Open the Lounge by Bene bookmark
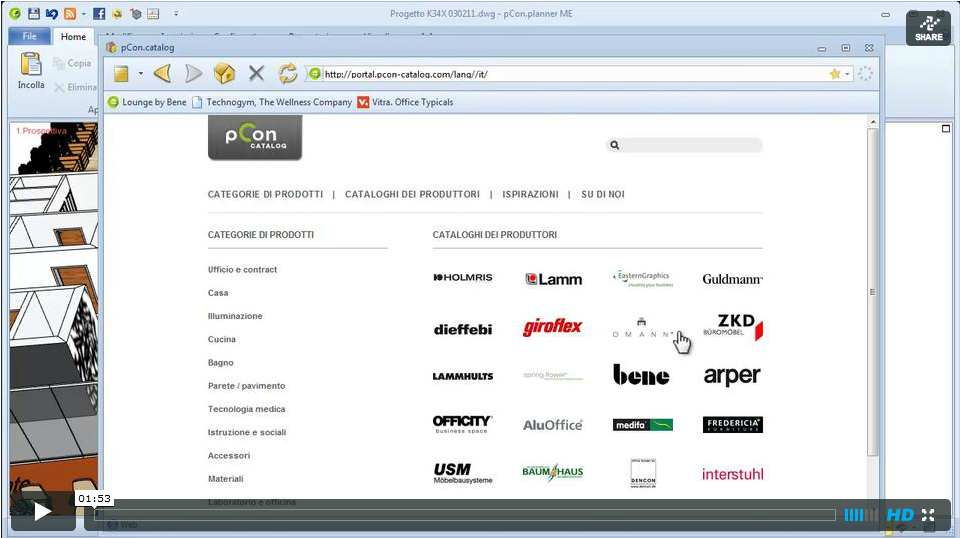The height and width of the screenshot is (538, 960). click(147, 102)
